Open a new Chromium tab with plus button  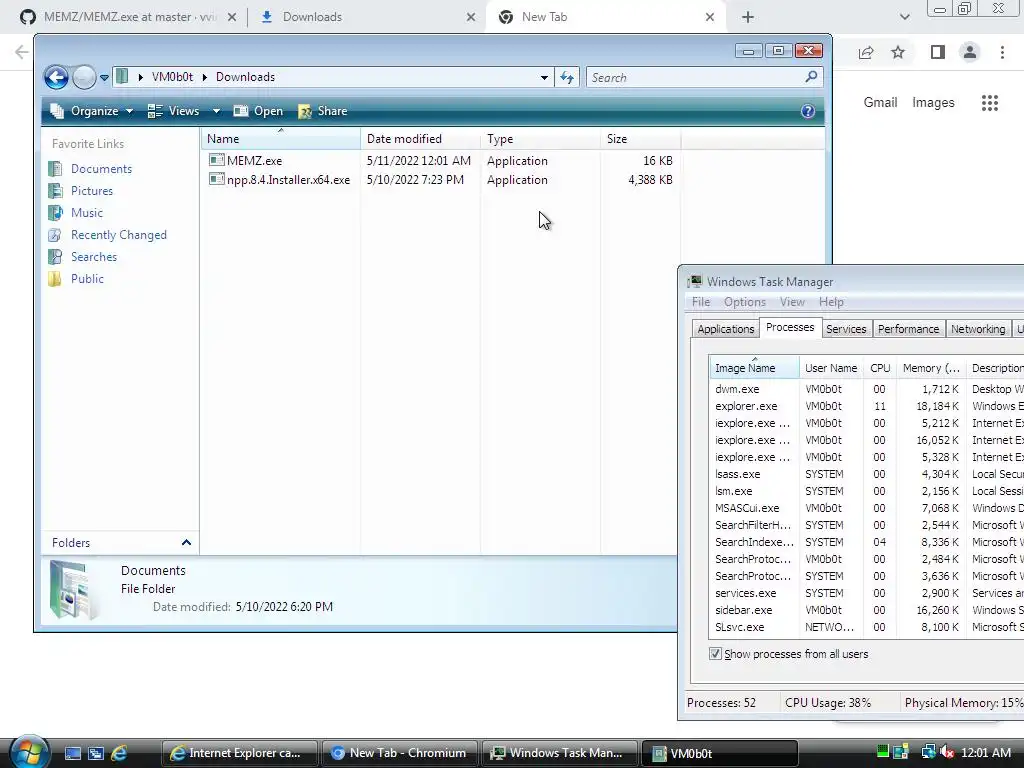coord(748,17)
